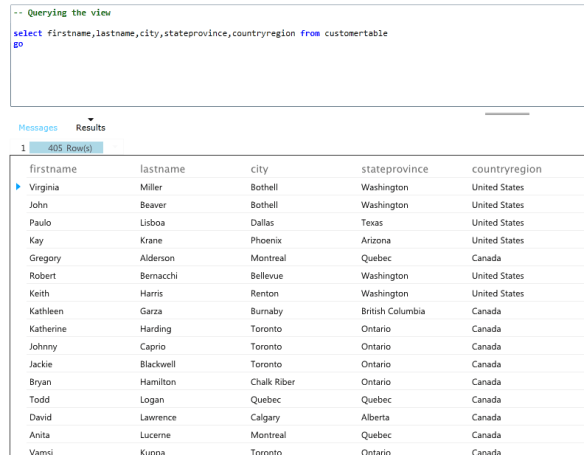Select the cell 'Kay'

tap(36, 240)
